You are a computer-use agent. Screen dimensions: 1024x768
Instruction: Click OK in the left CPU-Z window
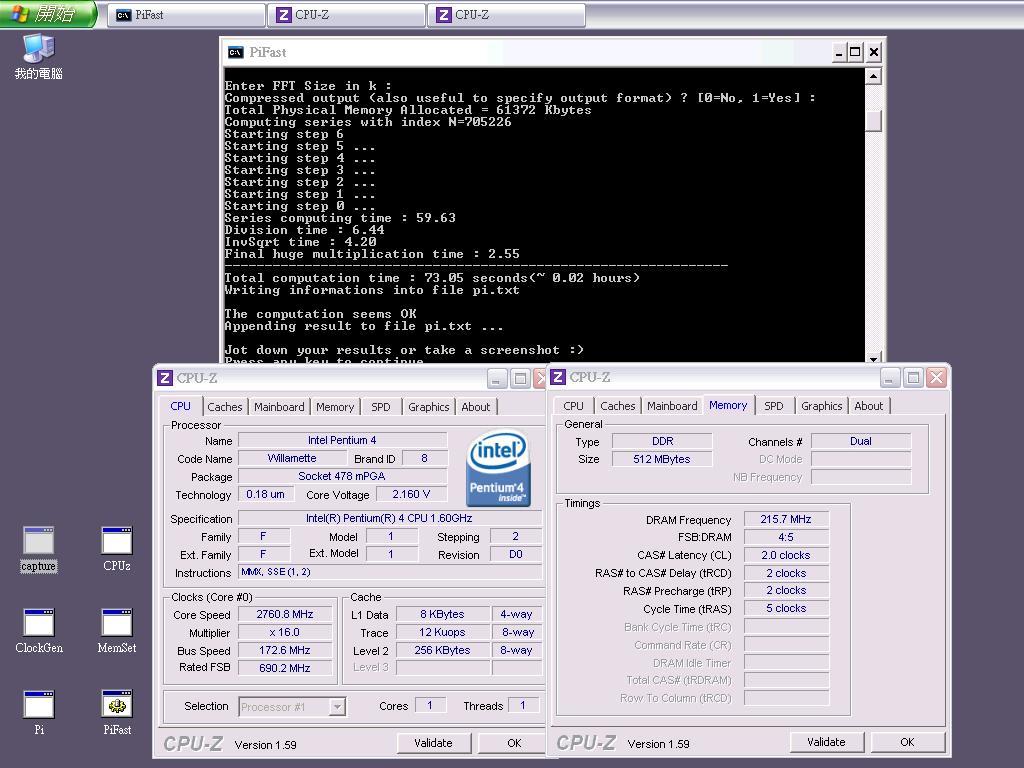click(x=514, y=743)
